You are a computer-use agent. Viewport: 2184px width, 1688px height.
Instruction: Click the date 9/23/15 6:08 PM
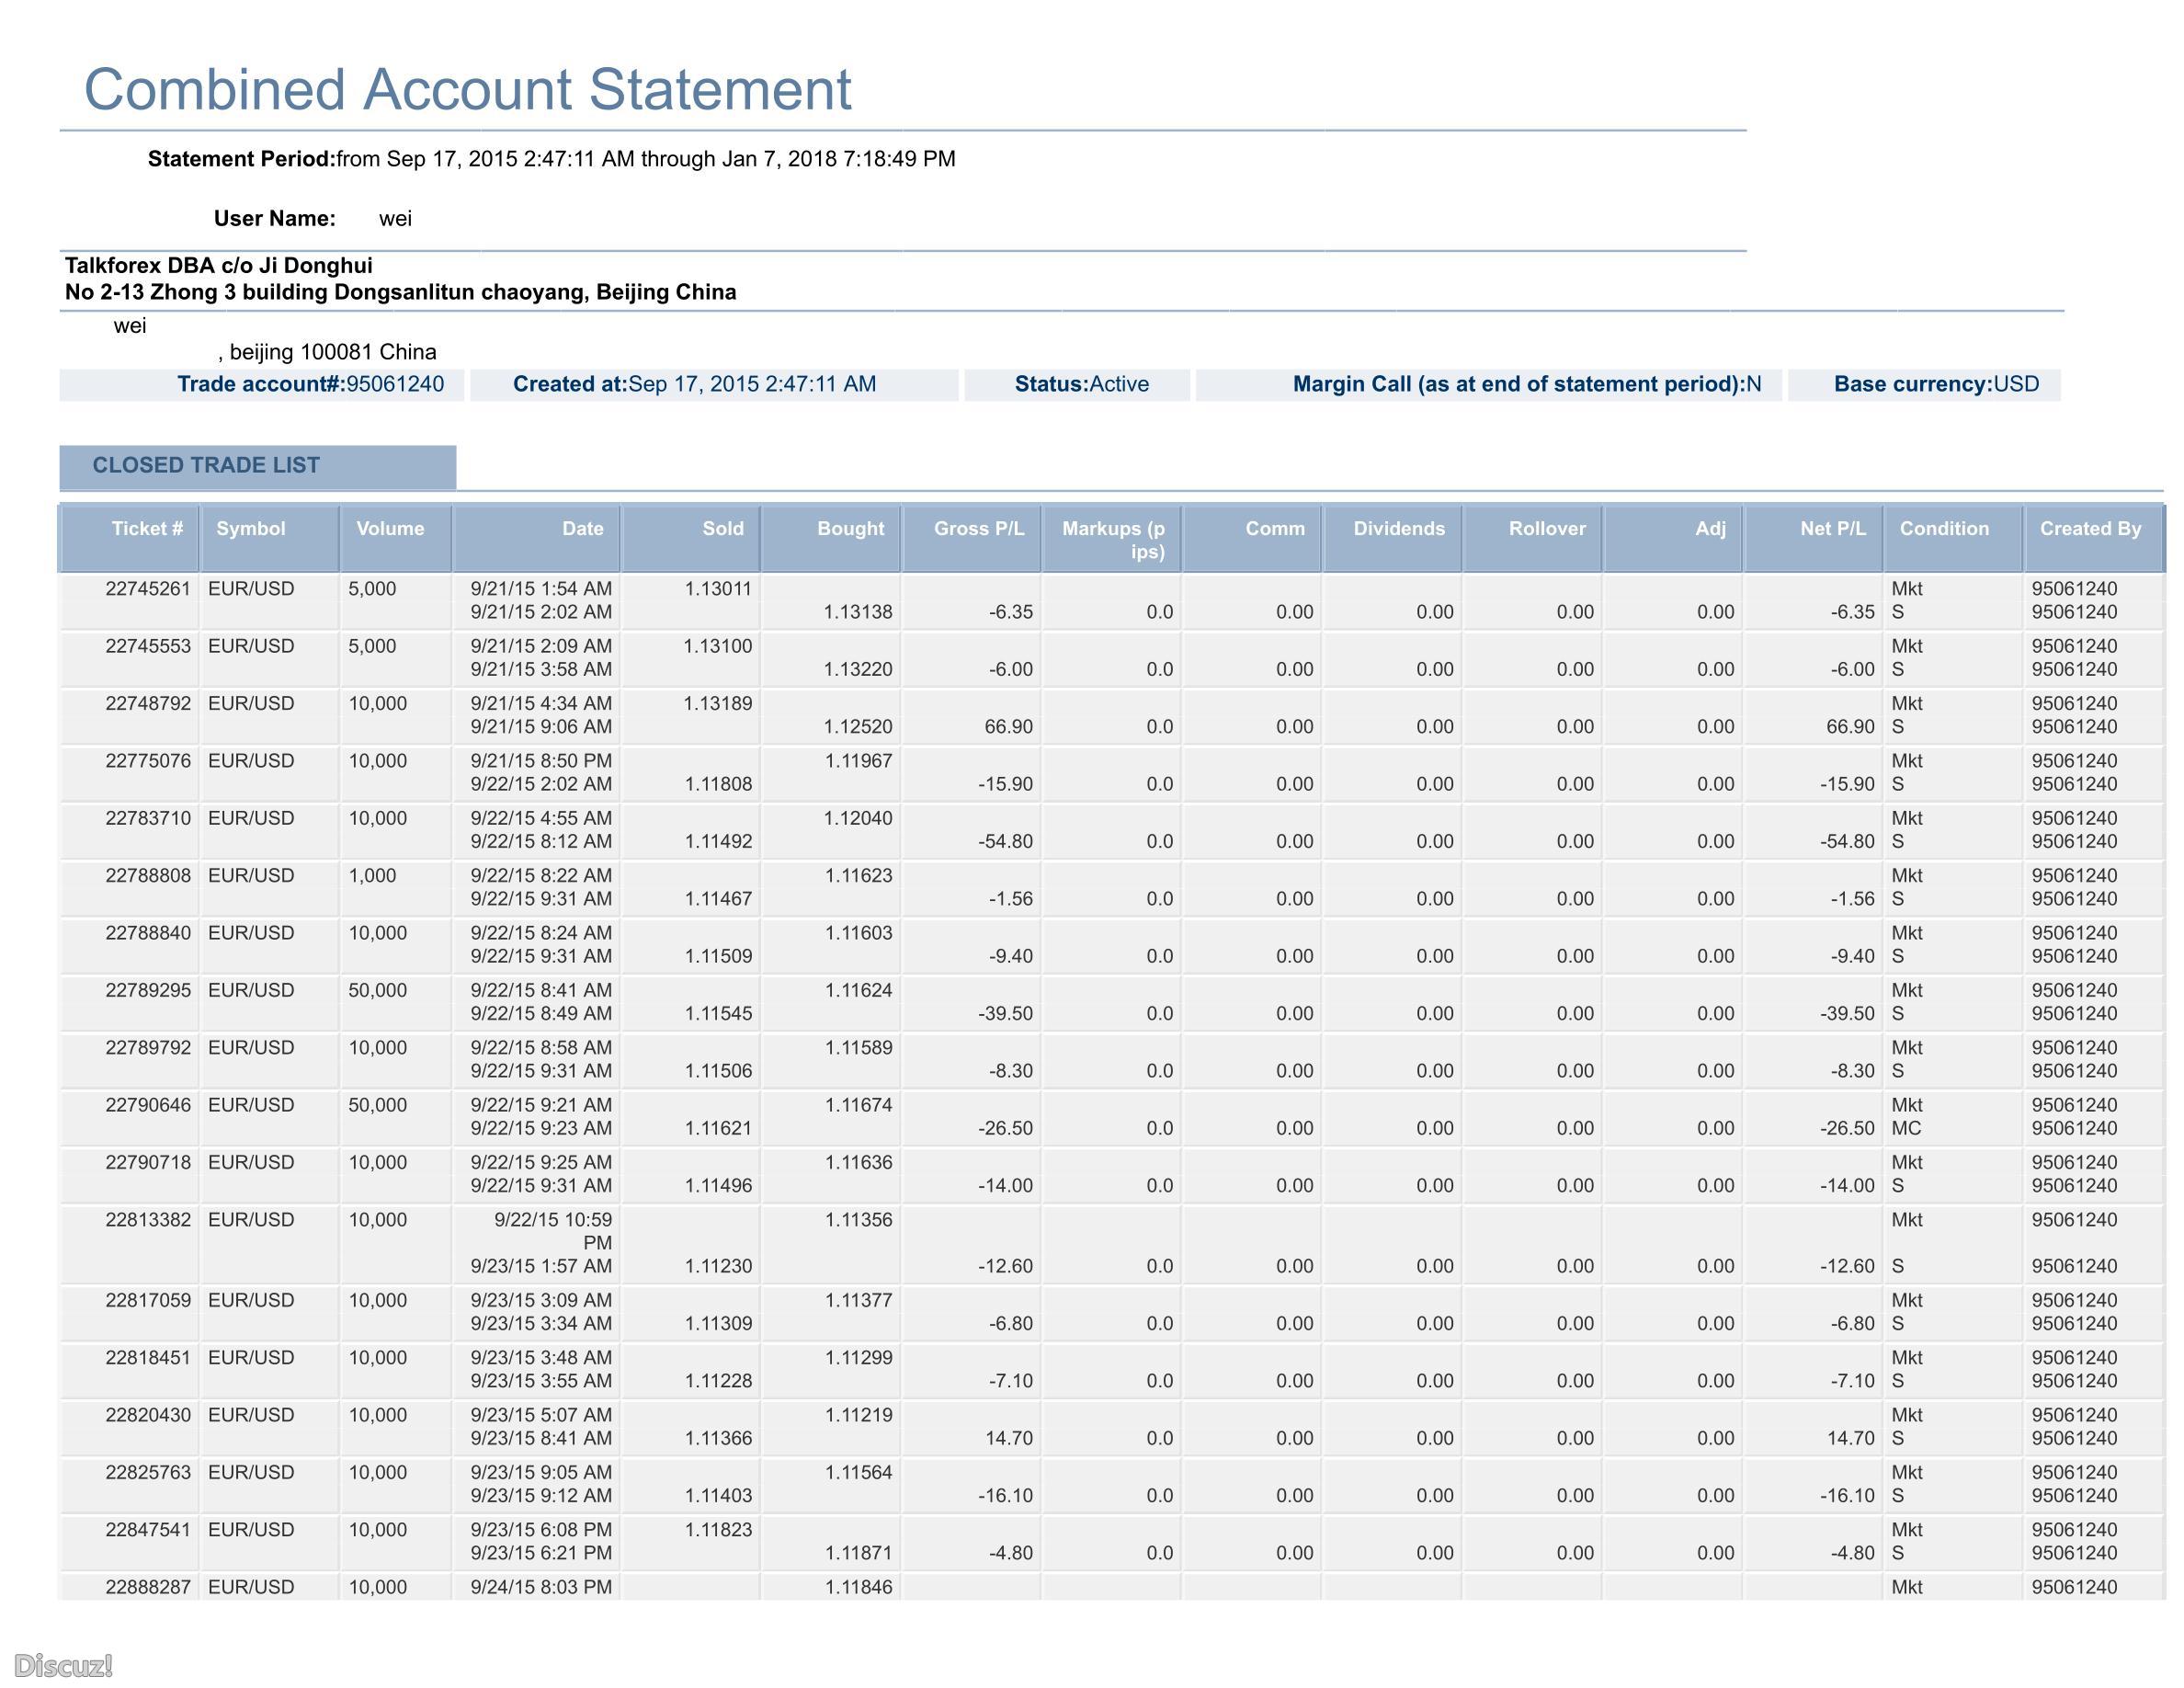coord(541,1530)
